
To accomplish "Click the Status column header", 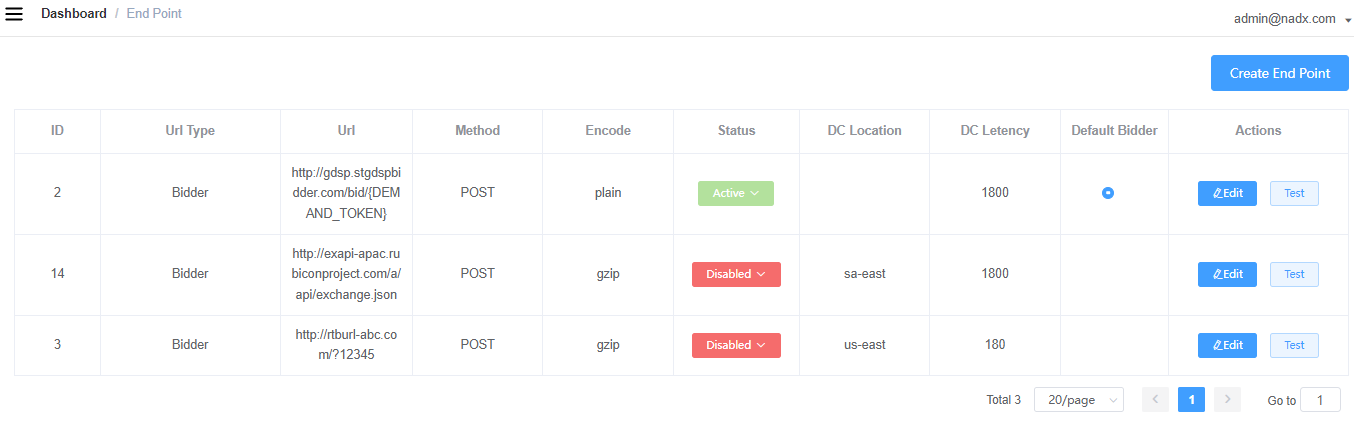I will tap(736, 131).
